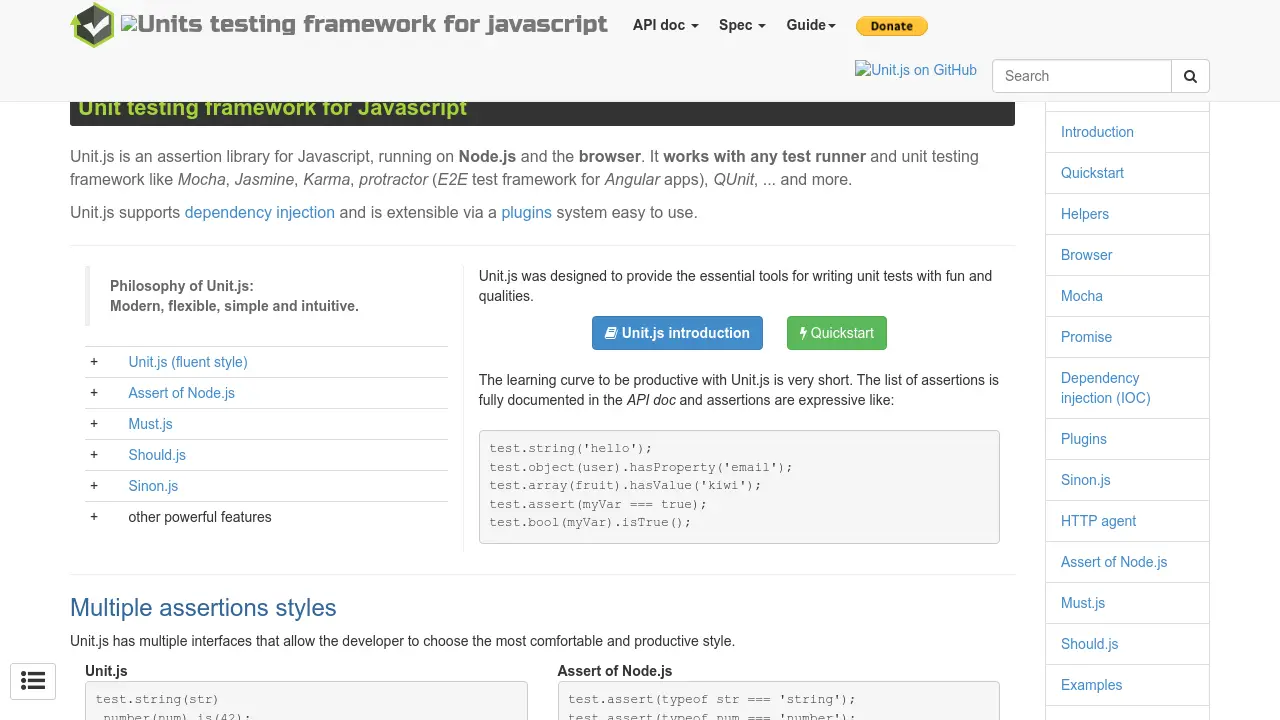Screen dimensions: 1280x720
Task: Expand the Should.js accordion section
Action: (157, 455)
